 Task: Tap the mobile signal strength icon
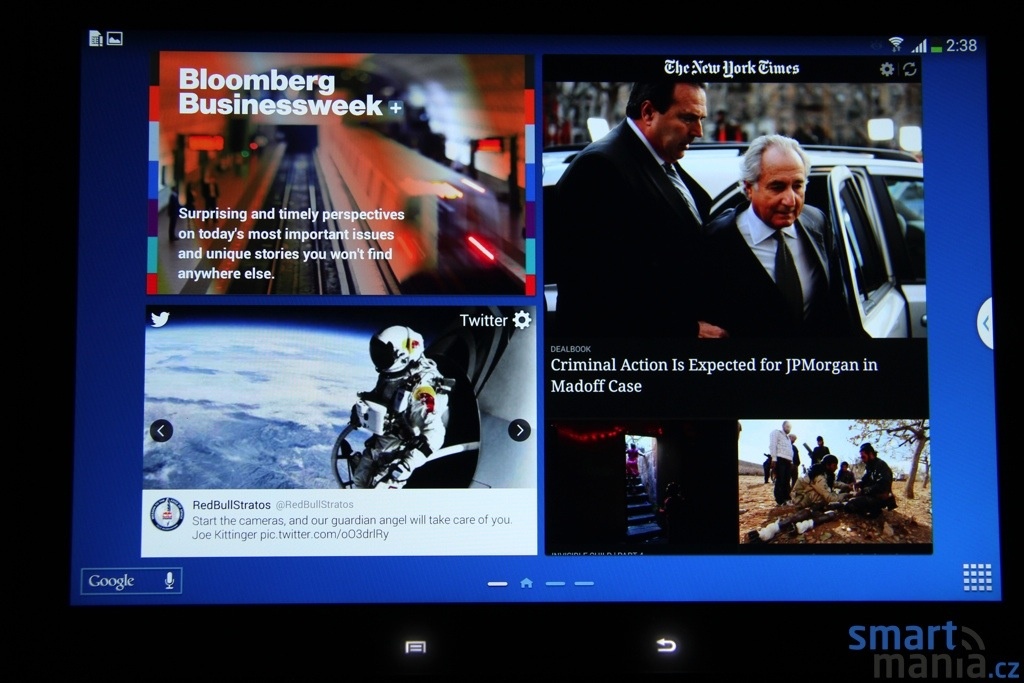point(919,45)
